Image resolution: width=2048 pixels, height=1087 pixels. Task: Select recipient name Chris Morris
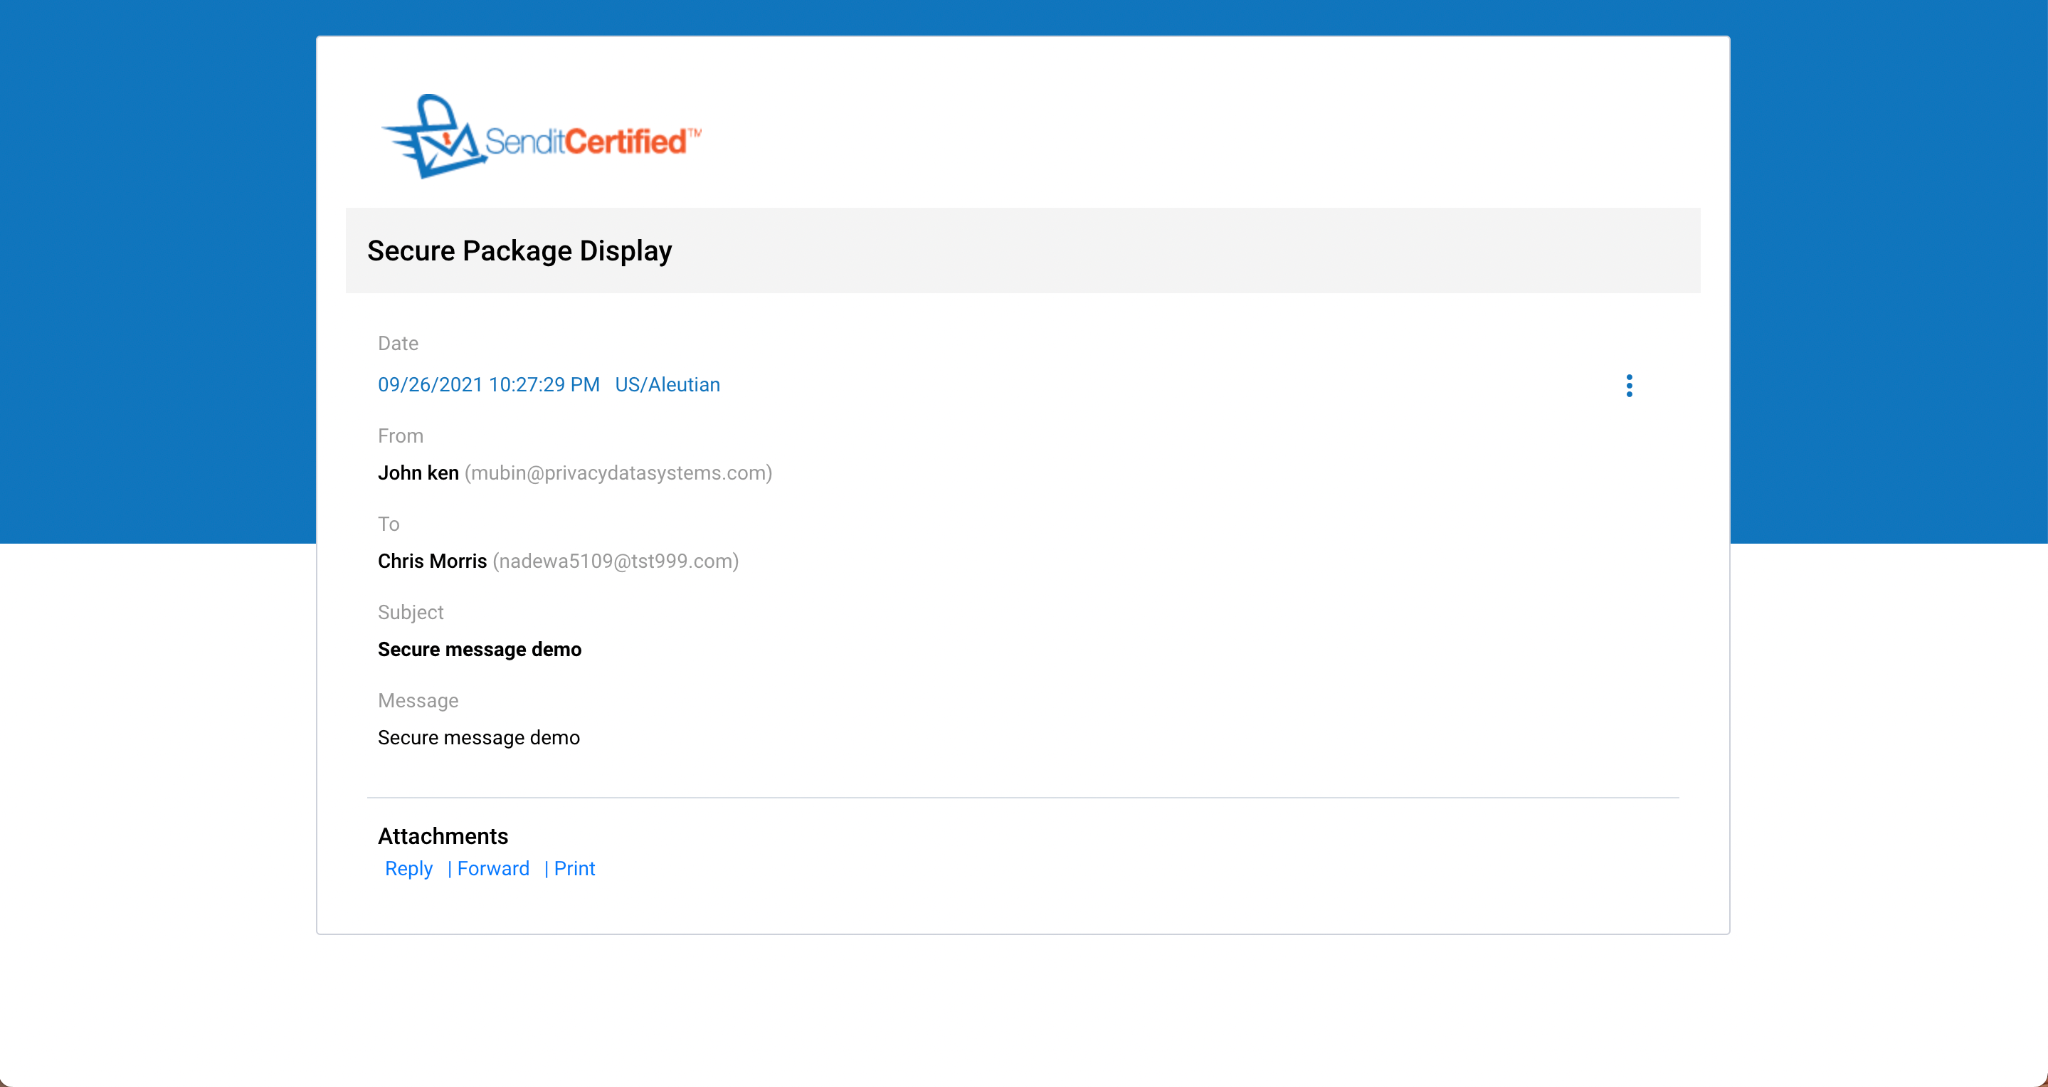pos(432,561)
